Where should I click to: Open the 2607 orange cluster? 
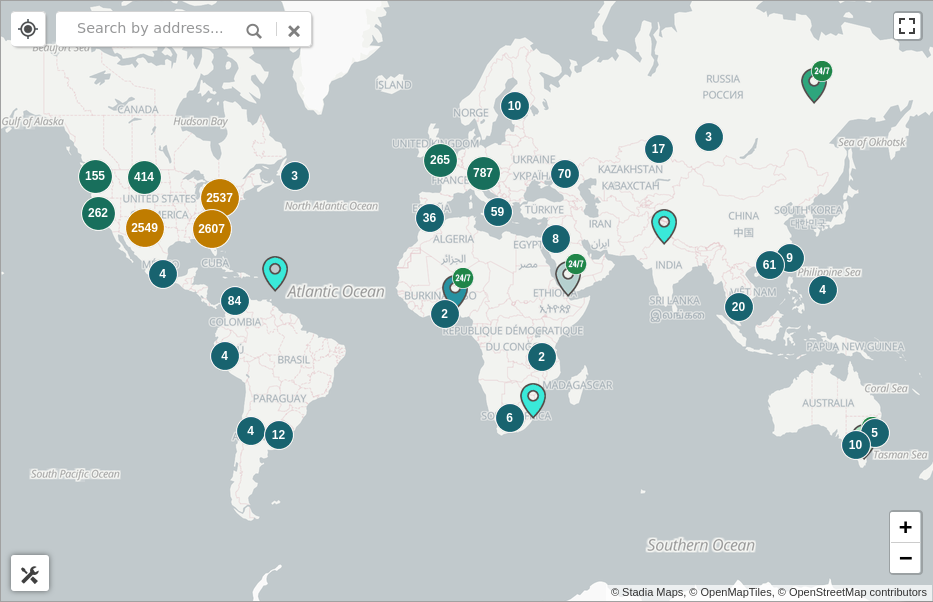click(x=212, y=229)
